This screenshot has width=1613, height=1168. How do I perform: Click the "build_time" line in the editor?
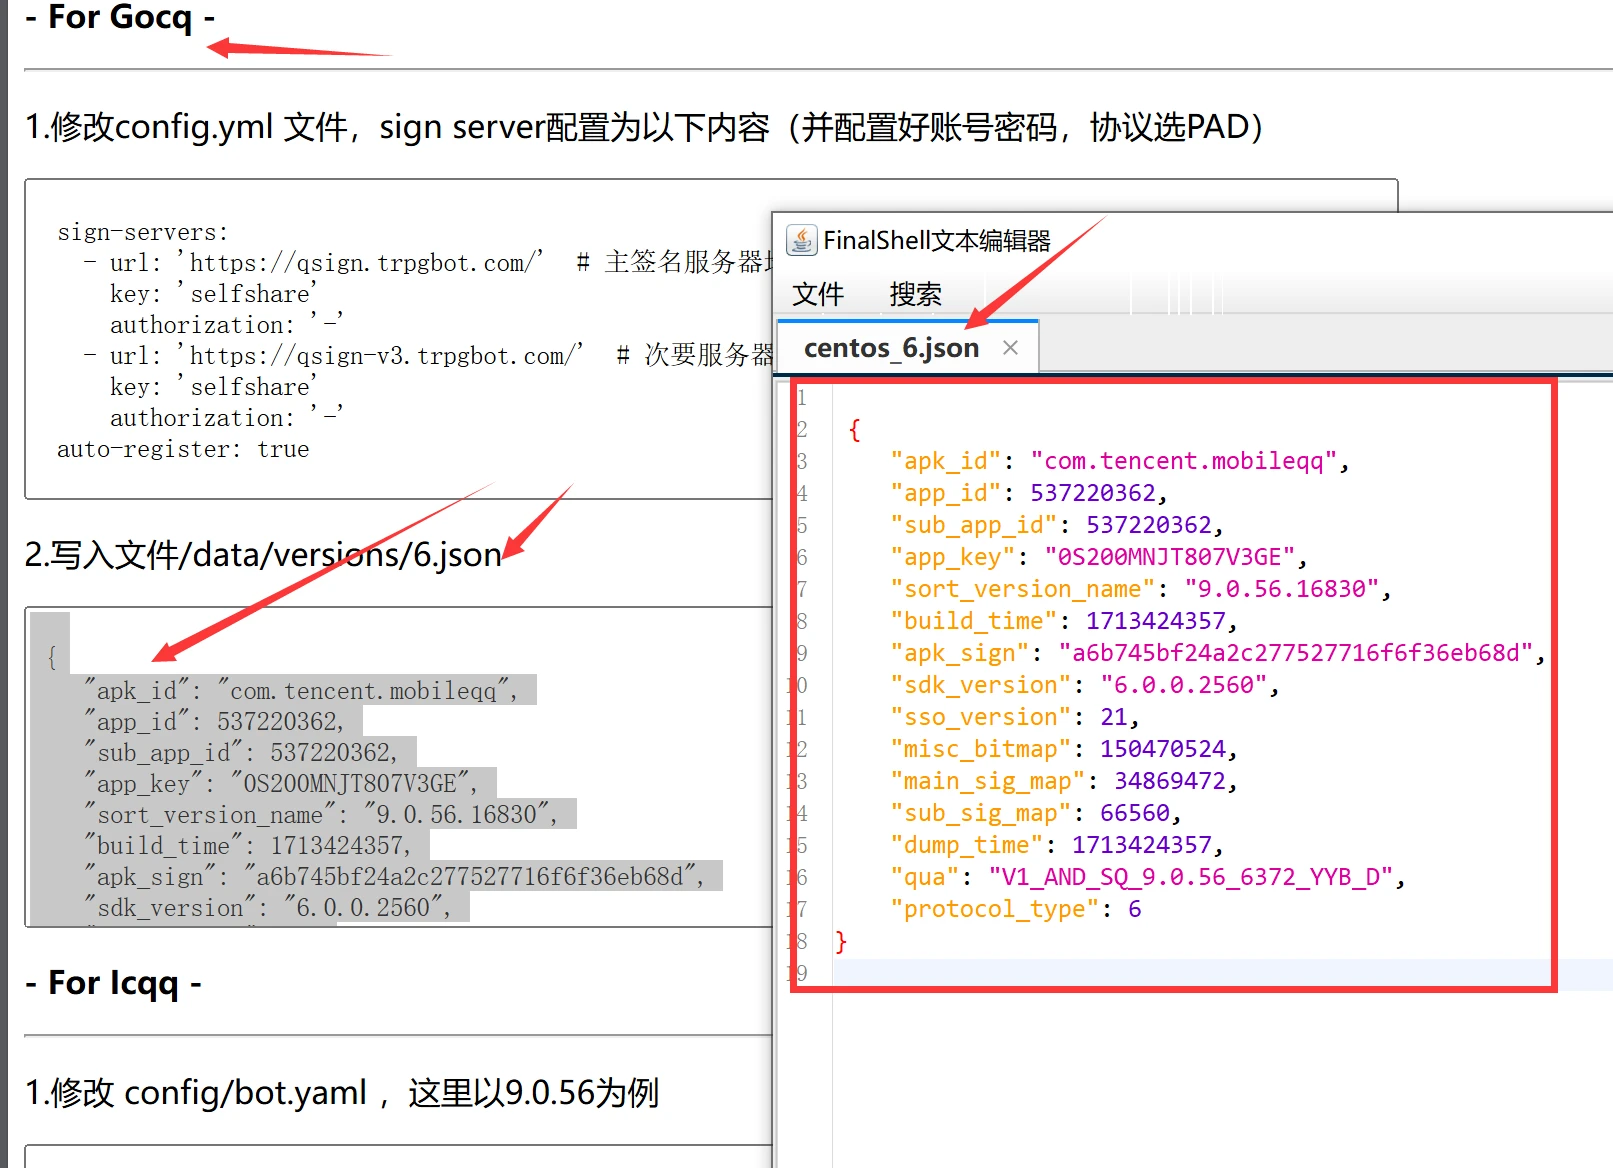(1064, 621)
